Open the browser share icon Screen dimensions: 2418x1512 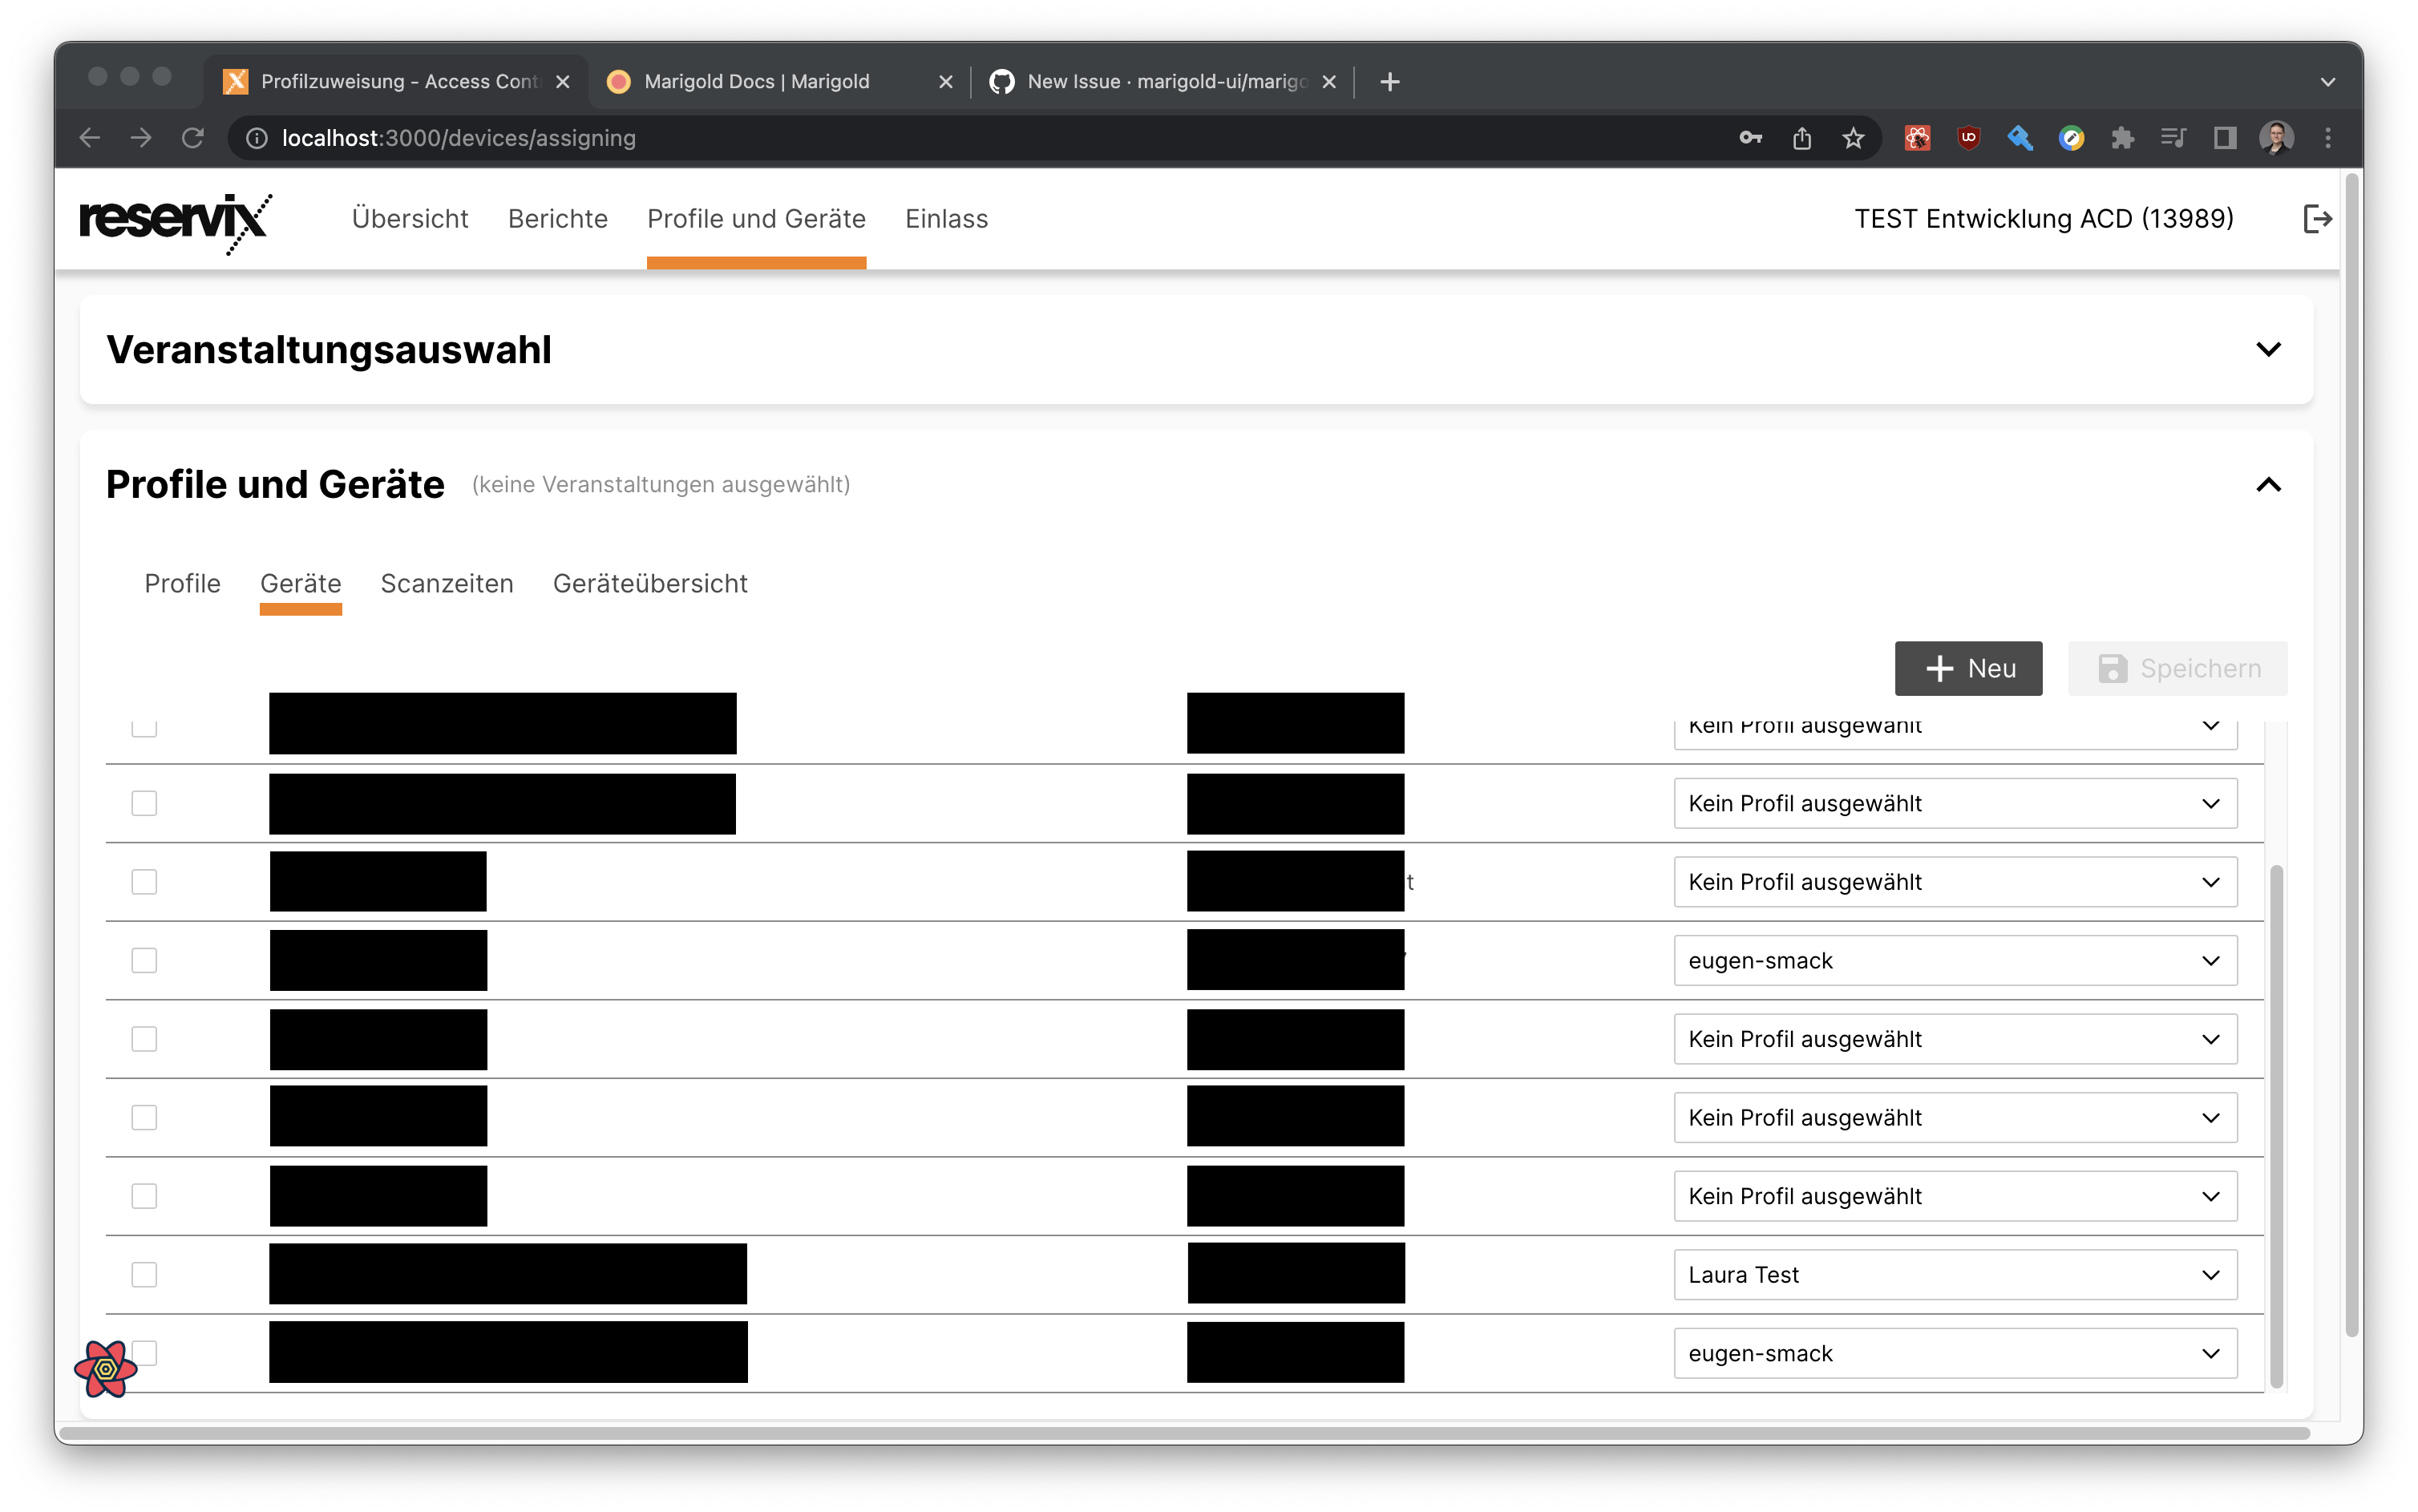point(1802,138)
